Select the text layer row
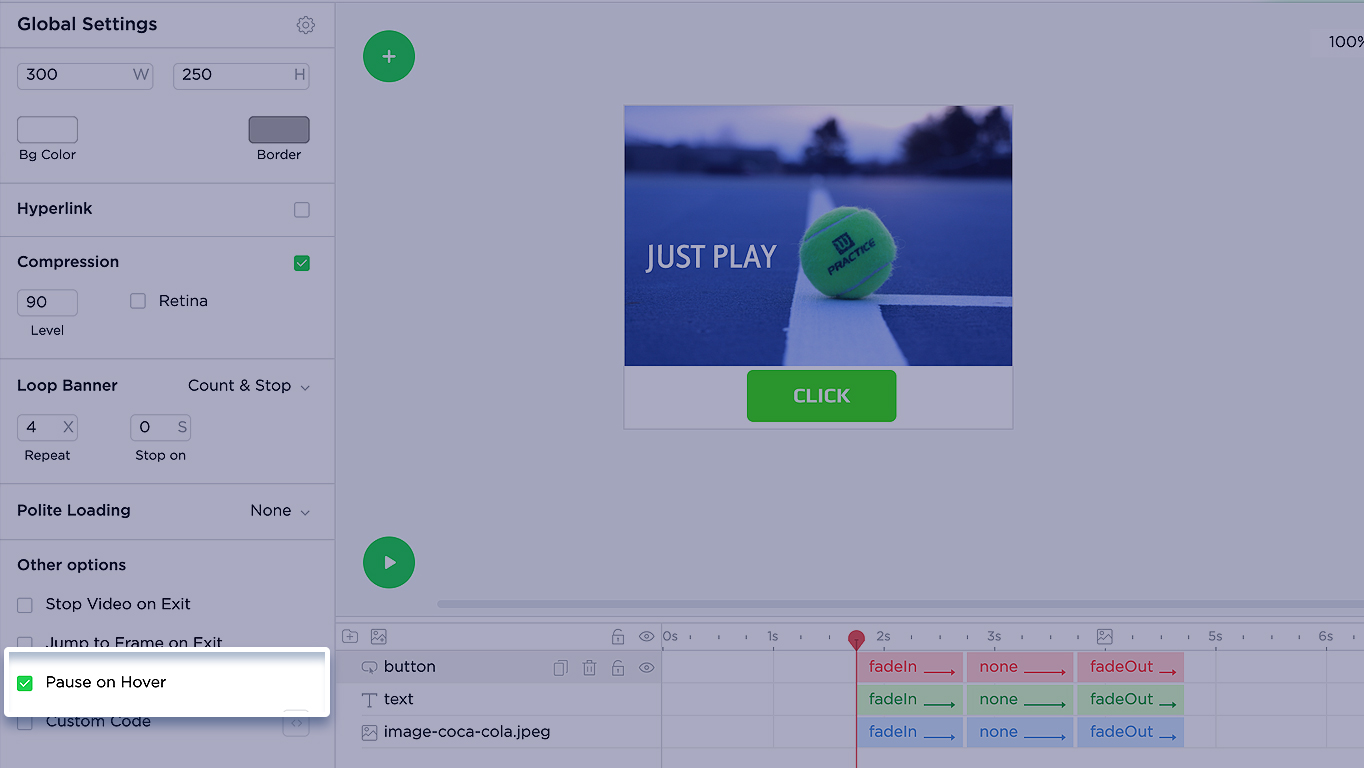The image size is (1364, 768). point(498,700)
